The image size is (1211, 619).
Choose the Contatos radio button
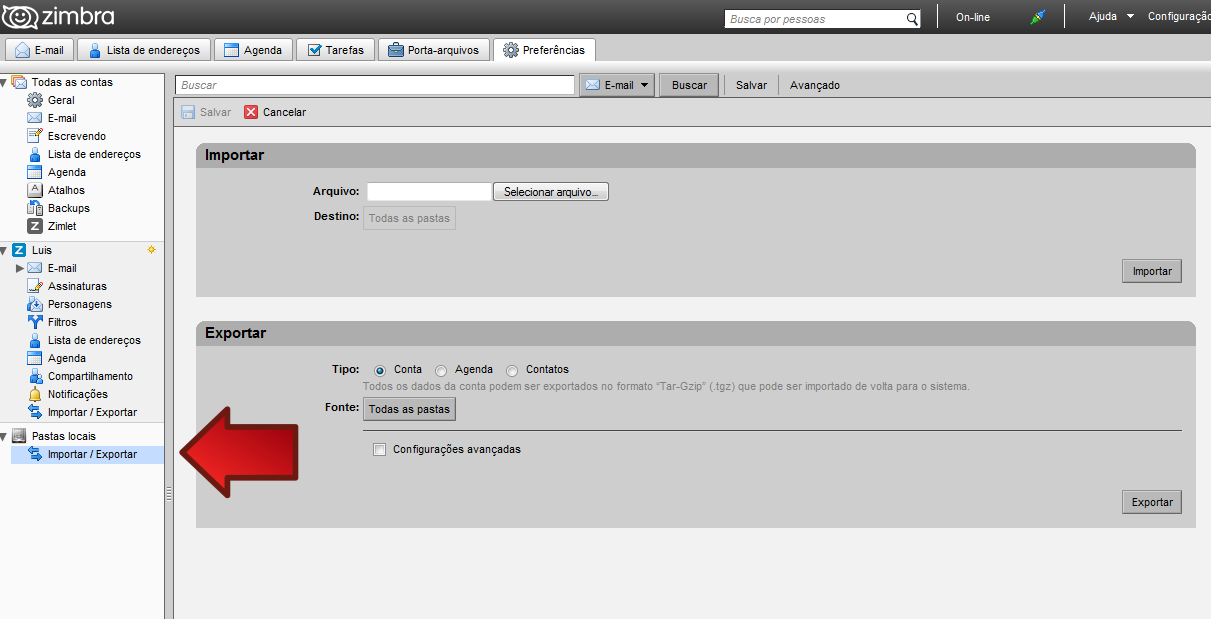tap(512, 370)
